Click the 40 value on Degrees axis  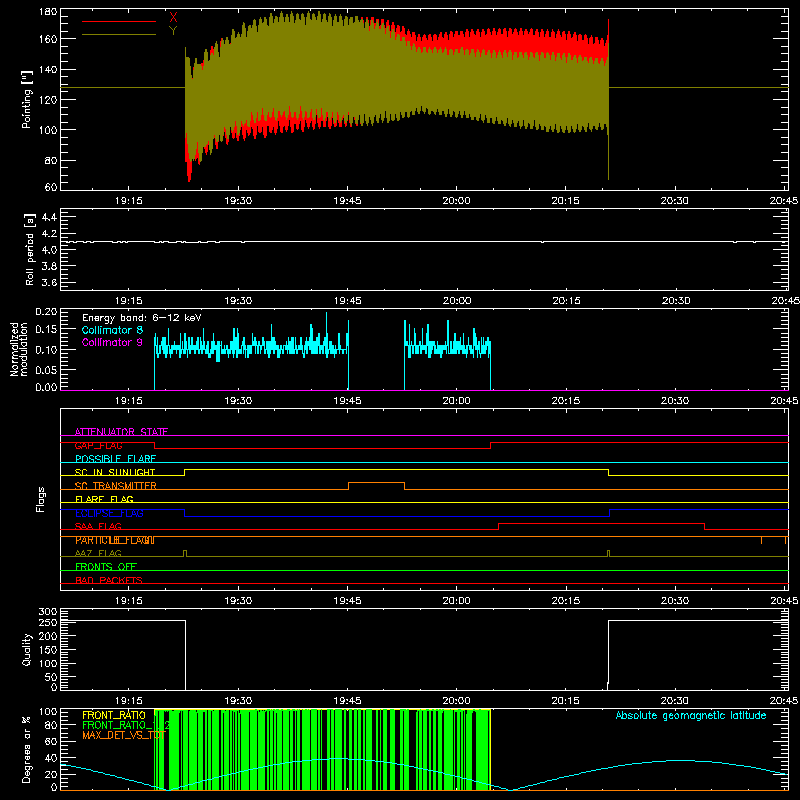pyautogui.click(x=51, y=758)
